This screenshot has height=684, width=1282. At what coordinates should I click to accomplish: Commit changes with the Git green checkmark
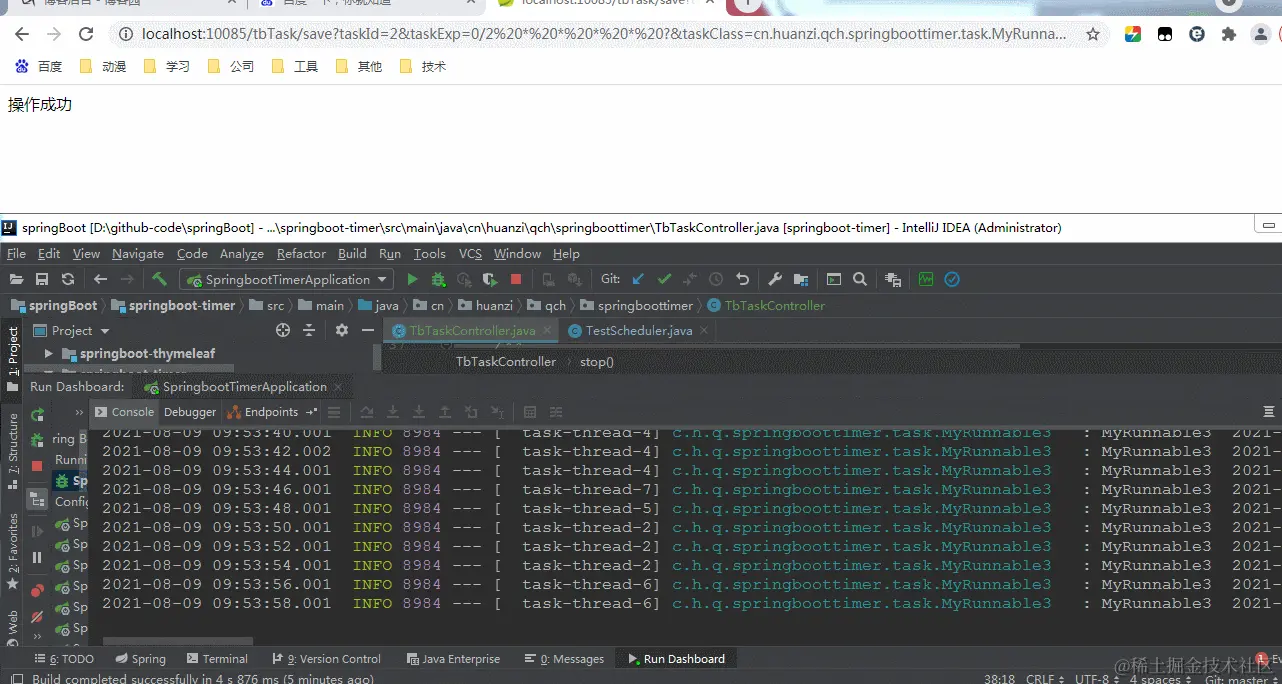point(664,280)
